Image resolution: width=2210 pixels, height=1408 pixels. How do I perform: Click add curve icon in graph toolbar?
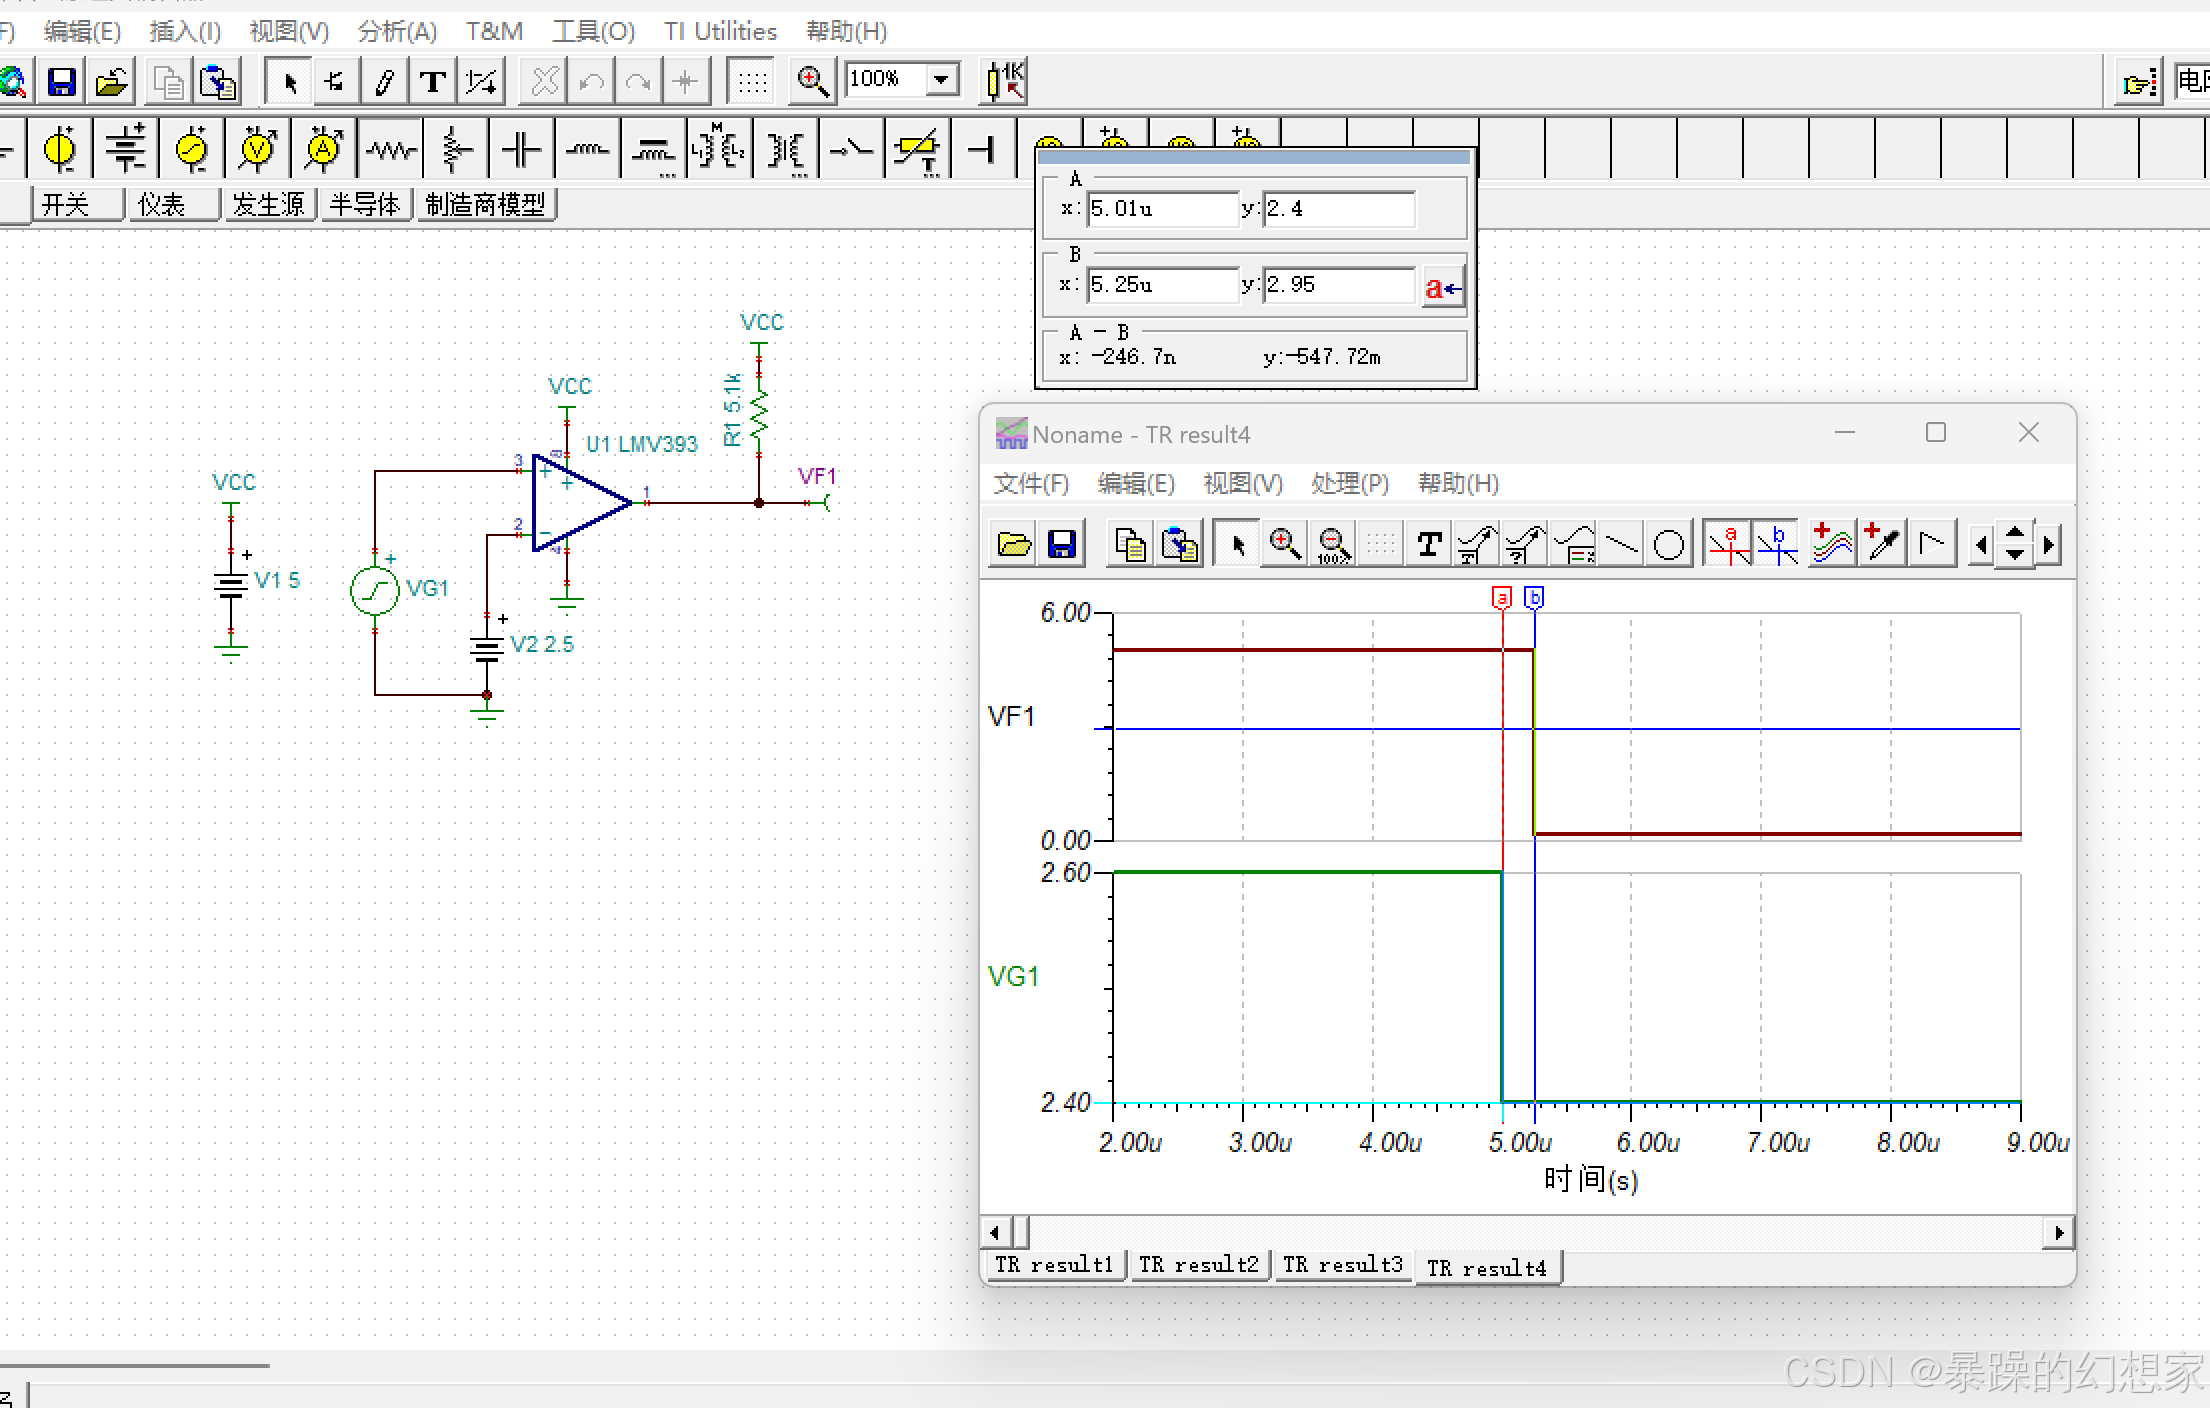pos(1831,545)
